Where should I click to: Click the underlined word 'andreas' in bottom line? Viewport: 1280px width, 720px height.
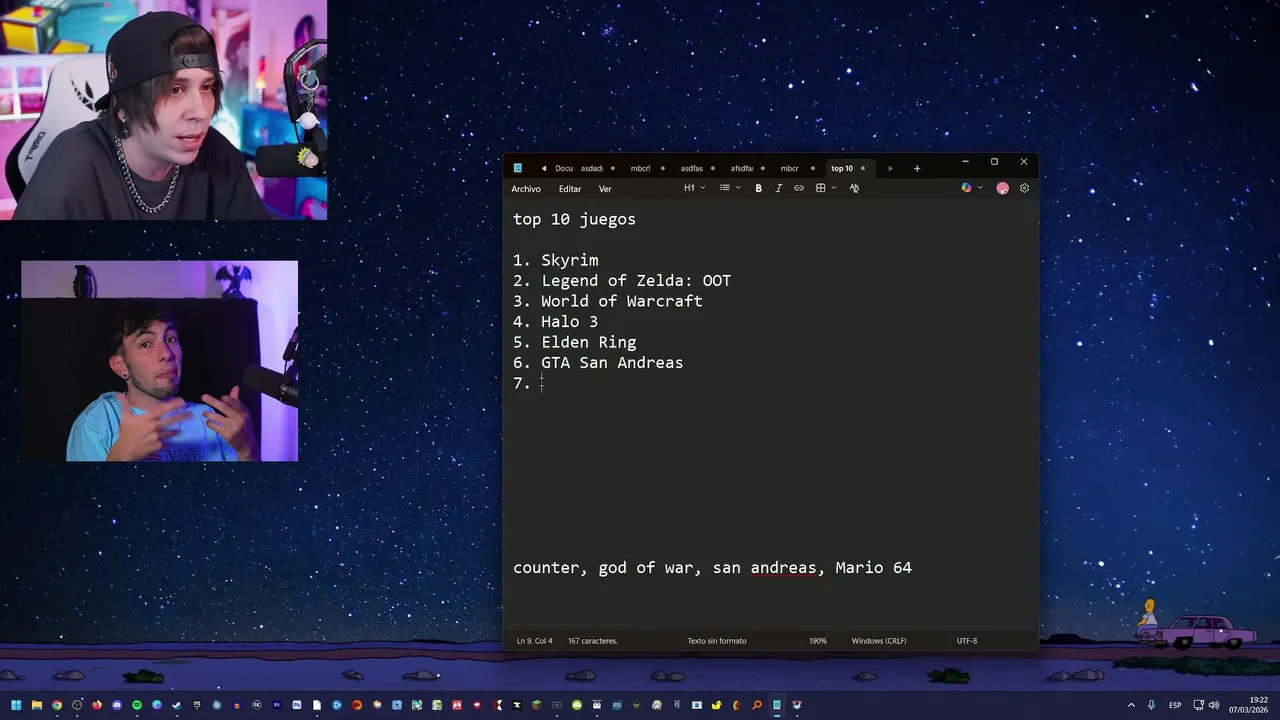pyautogui.click(x=784, y=568)
